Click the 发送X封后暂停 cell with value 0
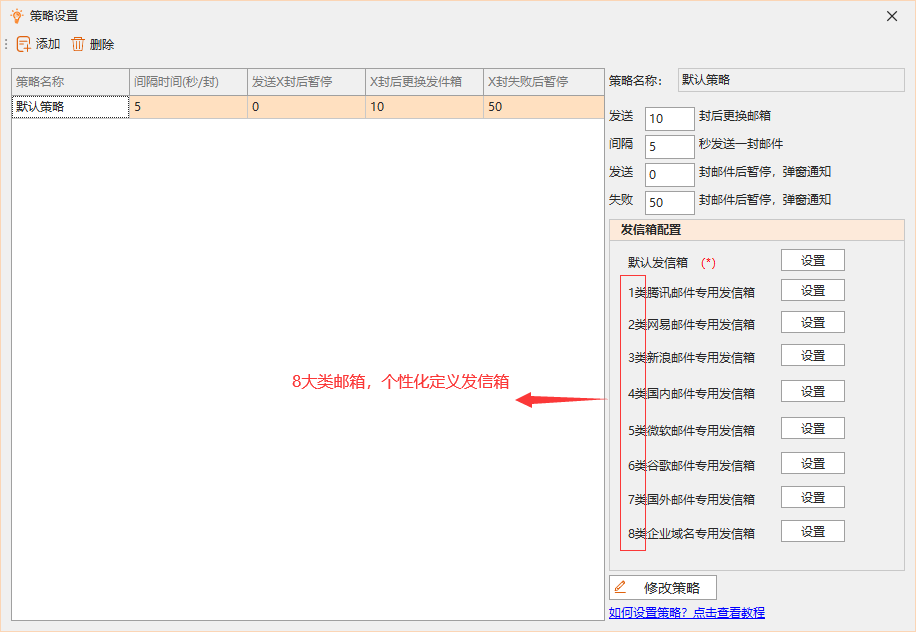The width and height of the screenshot is (916, 632). click(x=306, y=107)
